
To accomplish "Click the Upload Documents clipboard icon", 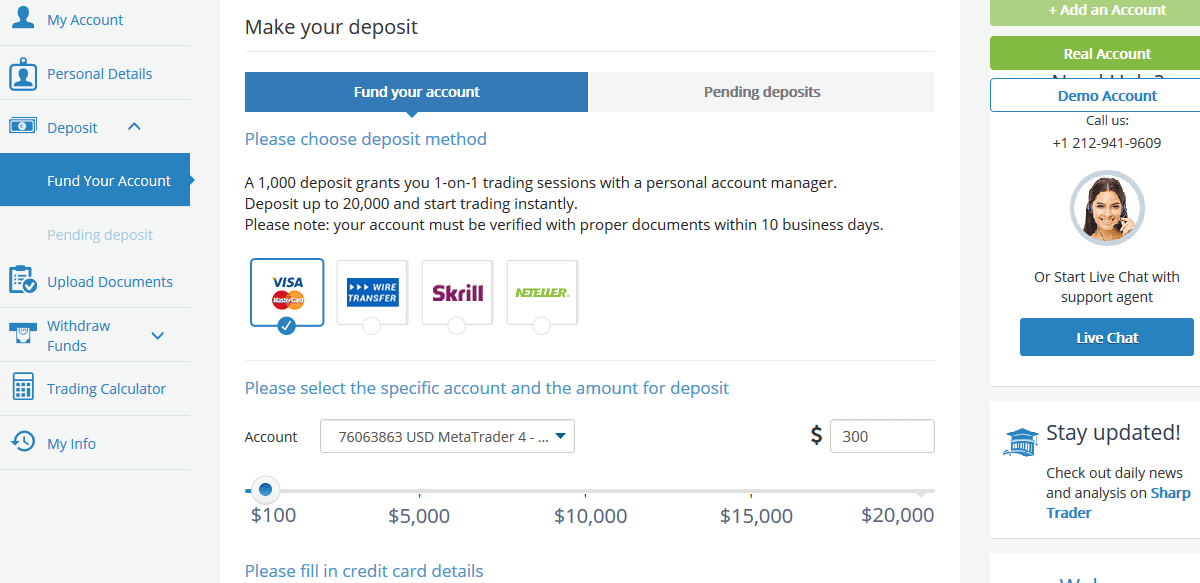I will [23, 281].
